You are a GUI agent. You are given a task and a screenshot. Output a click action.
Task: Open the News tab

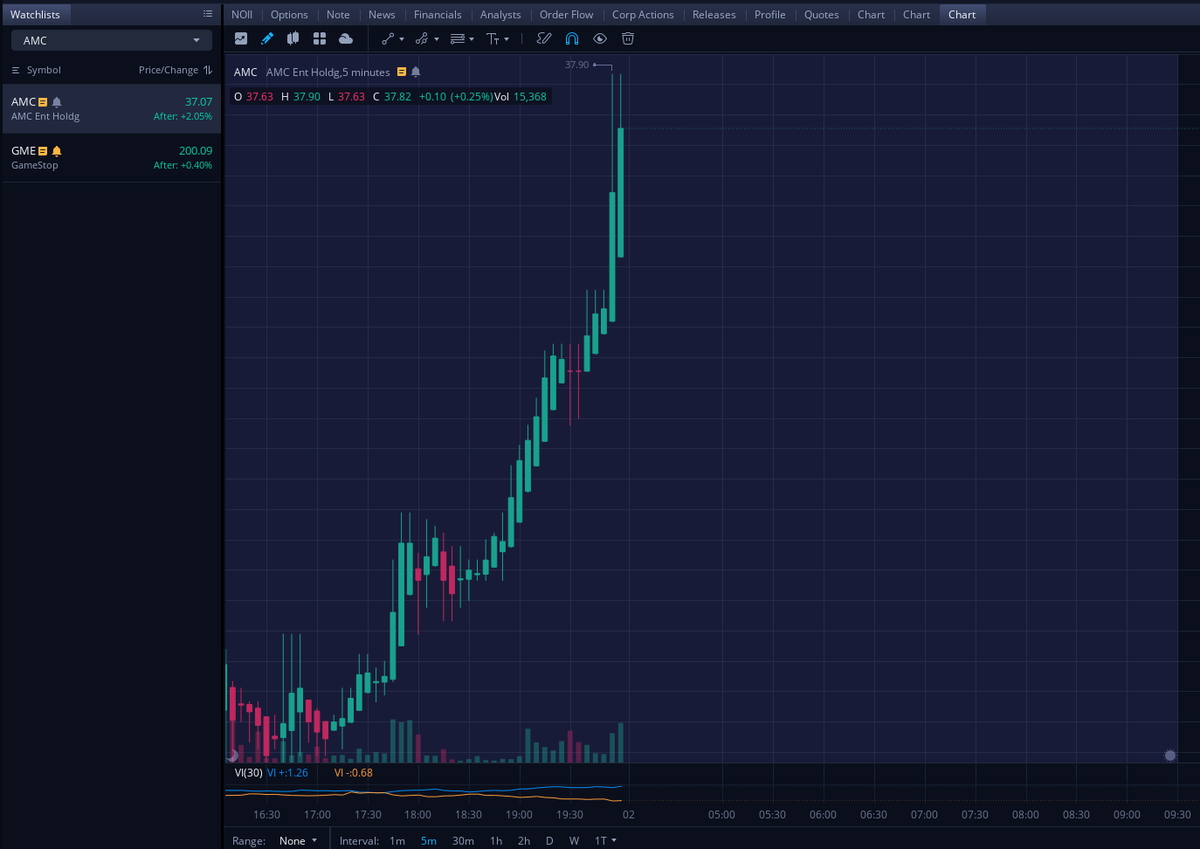(x=382, y=15)
